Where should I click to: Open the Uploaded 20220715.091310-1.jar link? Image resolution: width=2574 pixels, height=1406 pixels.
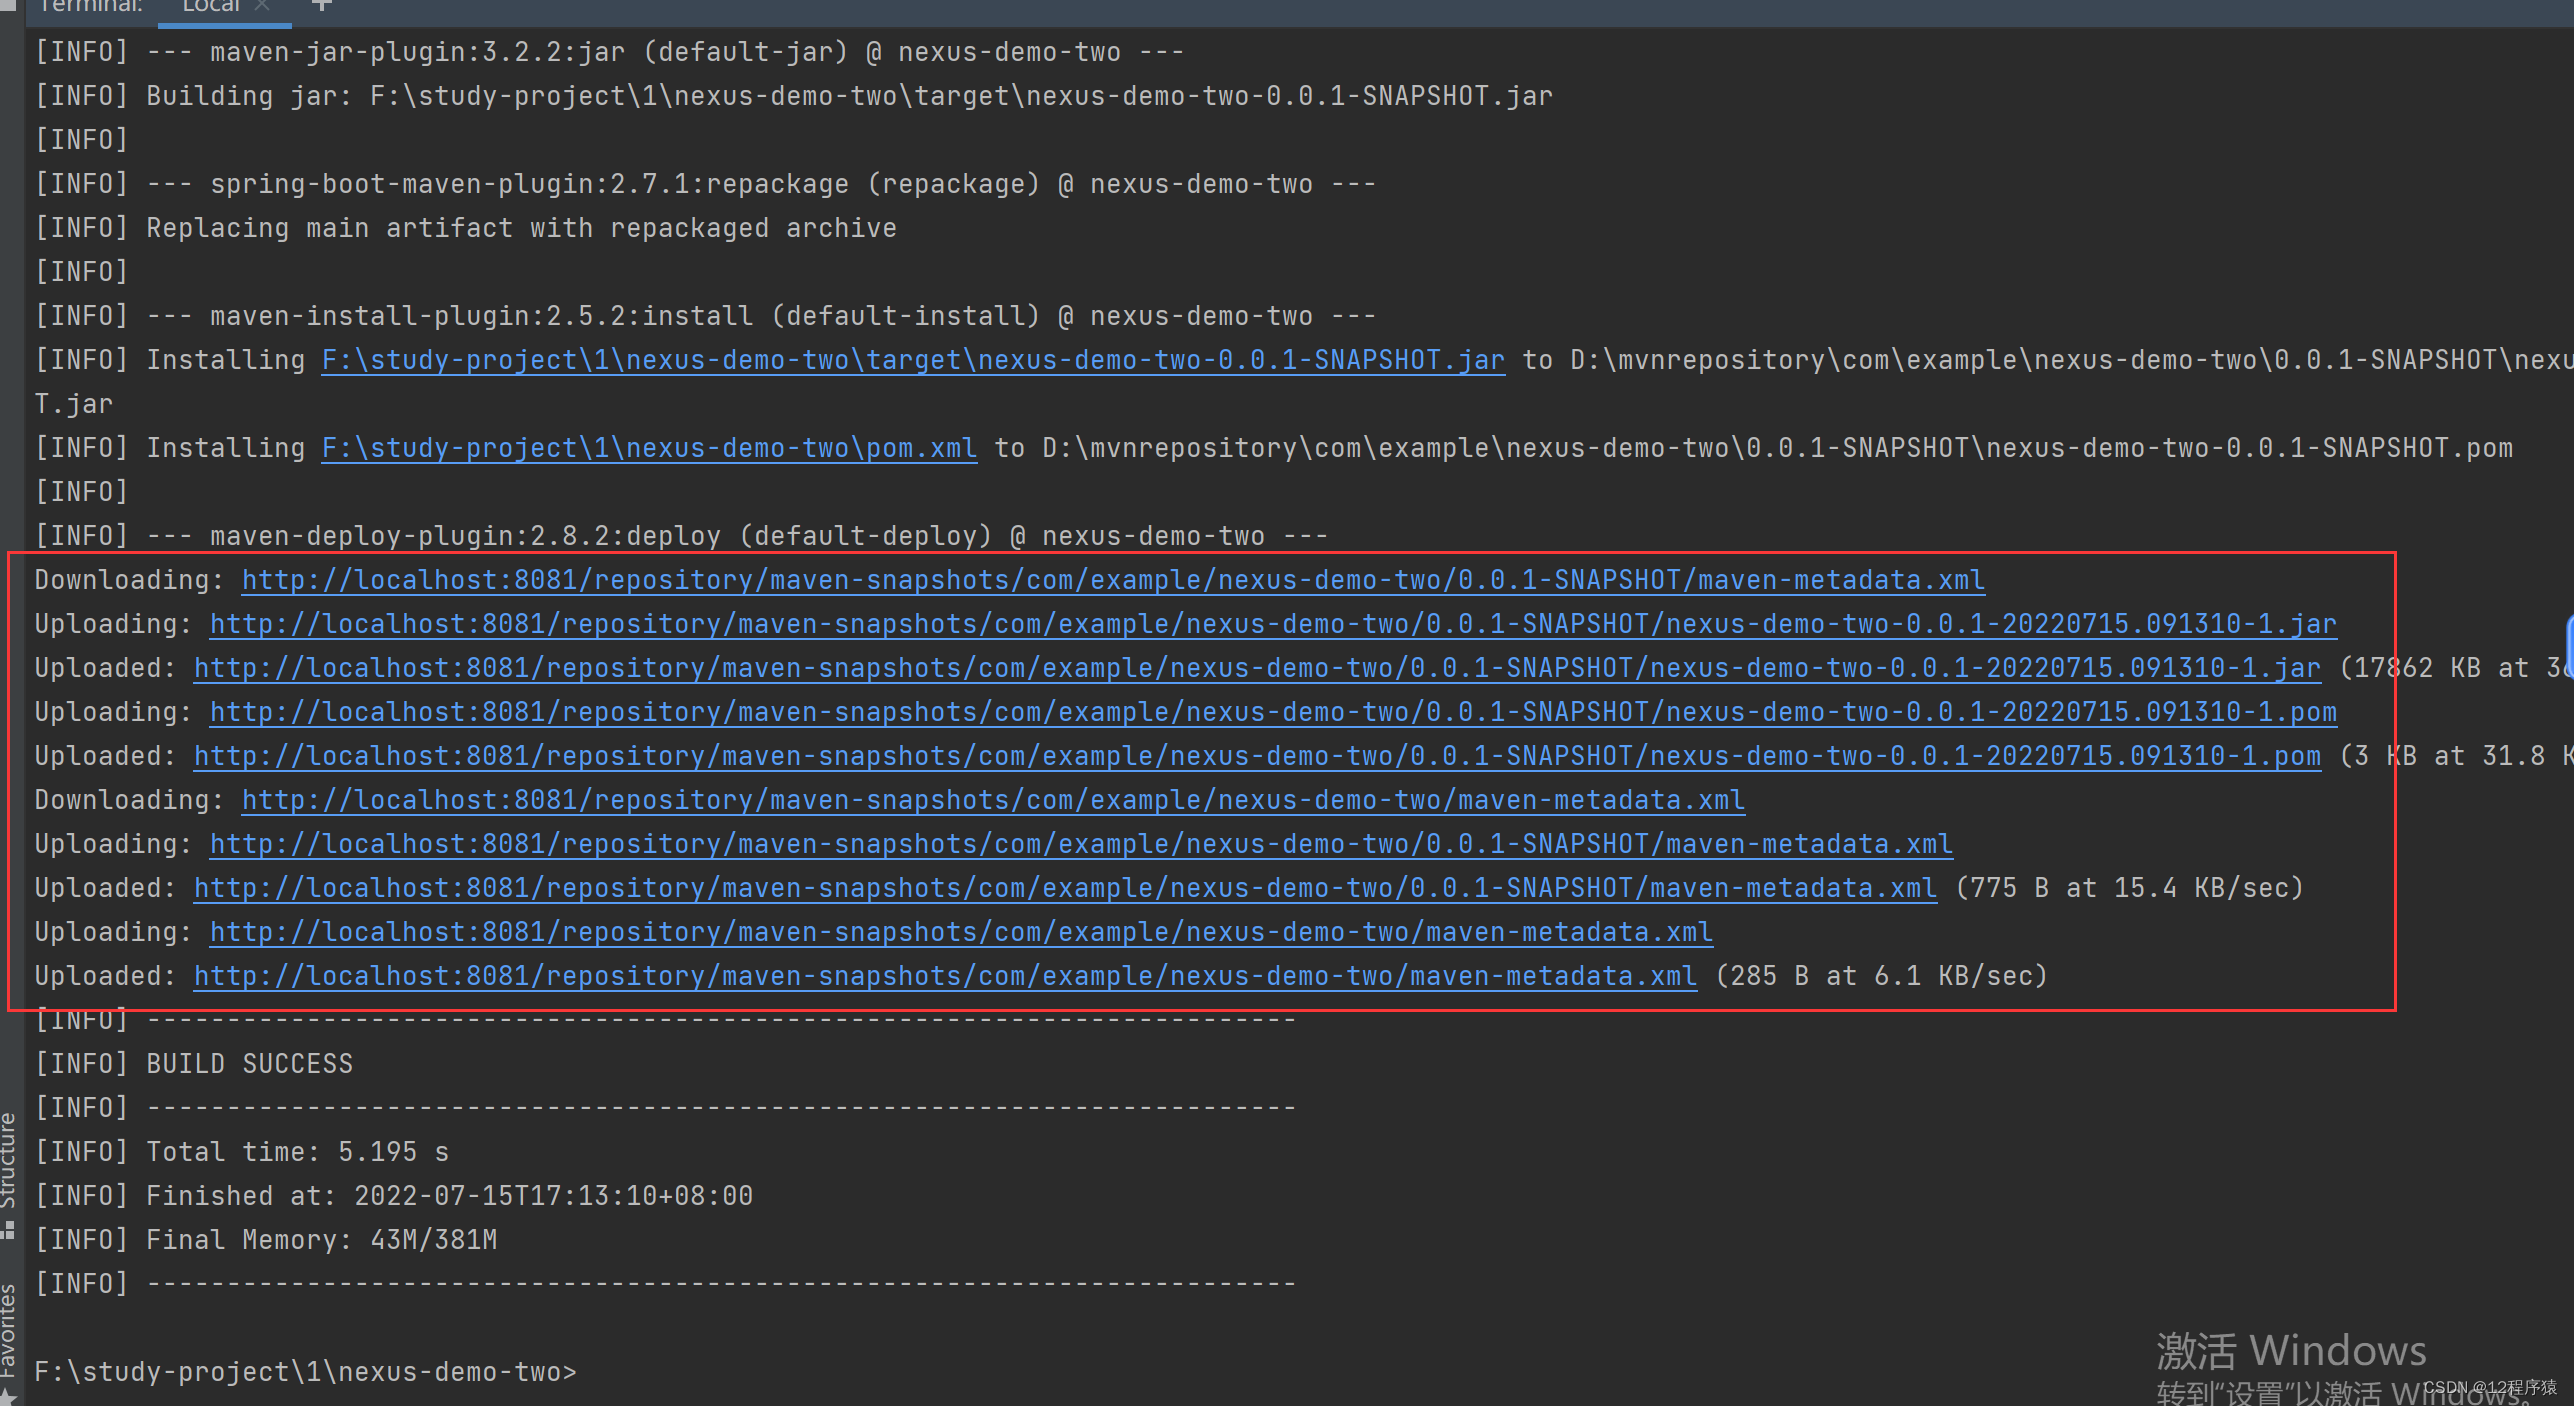click(x=1257, y=668)
